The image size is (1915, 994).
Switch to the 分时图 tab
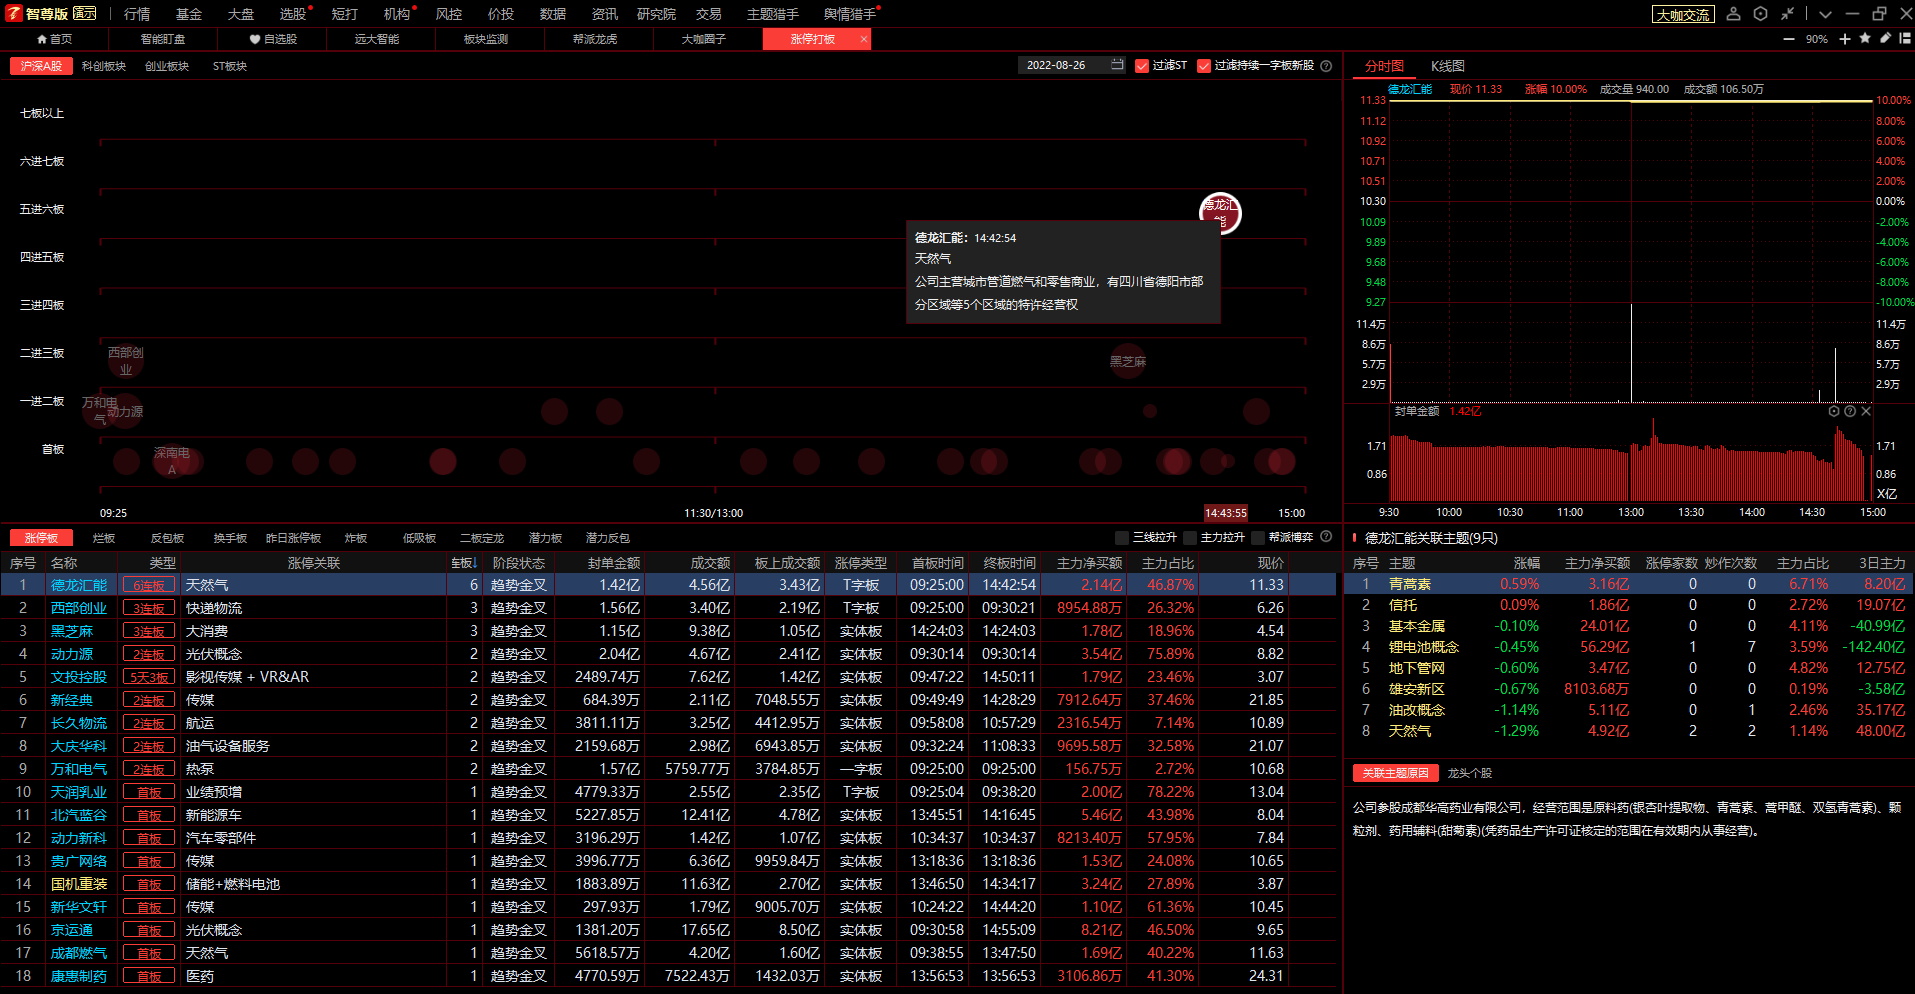(1385, 66)
